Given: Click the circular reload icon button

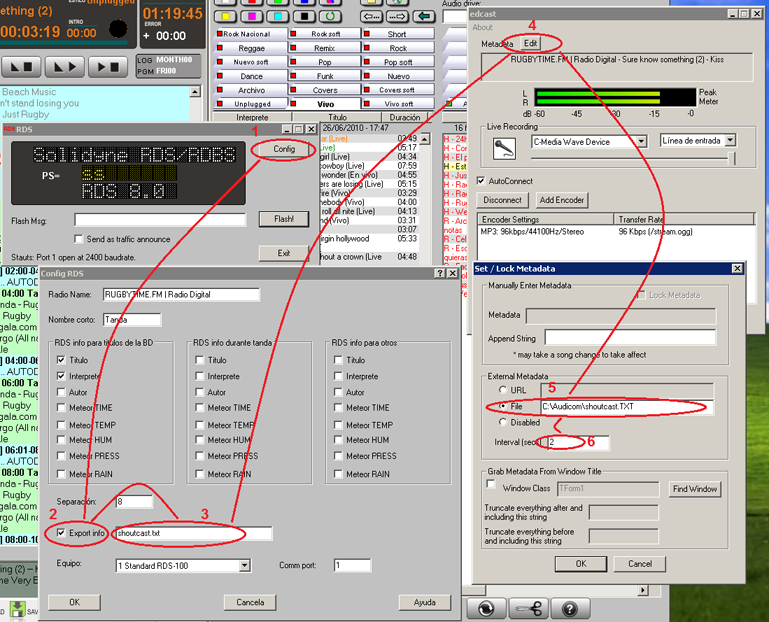Looking at the screenshot, I should pos(486,609).
